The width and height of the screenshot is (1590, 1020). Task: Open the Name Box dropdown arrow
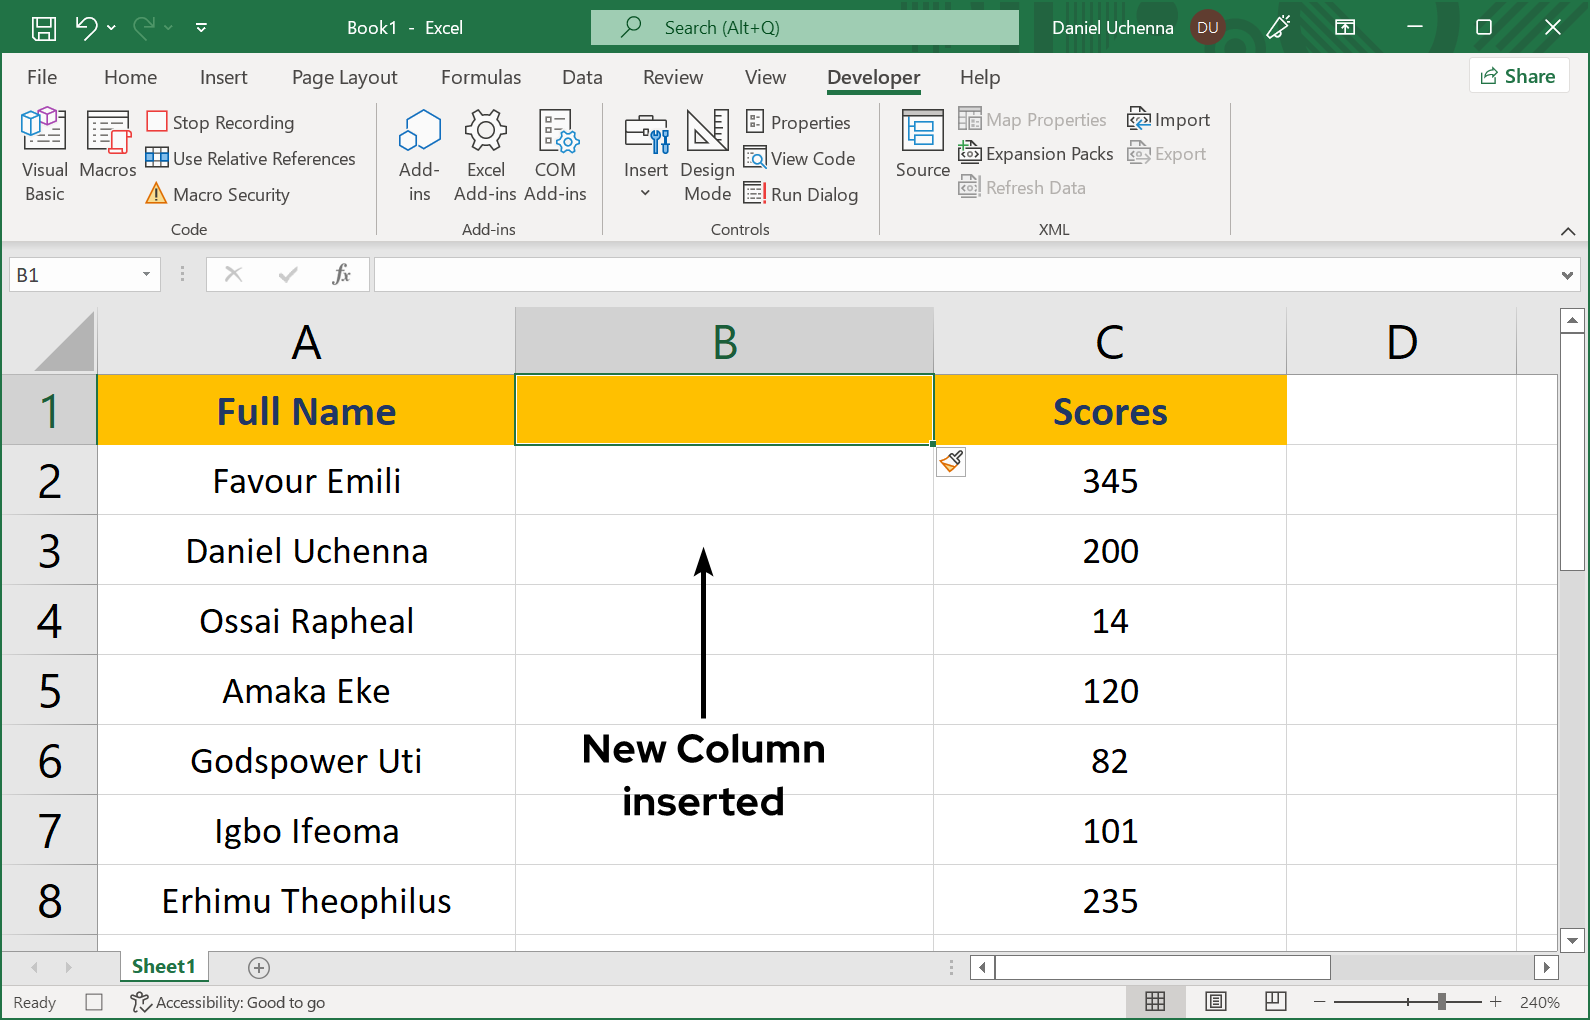point(146,275)
